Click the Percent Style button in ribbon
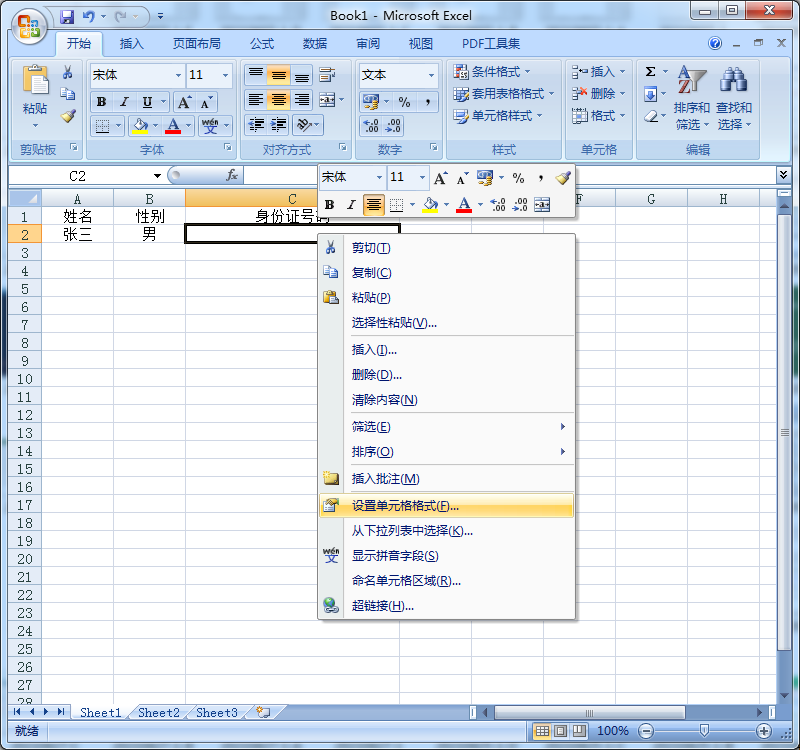Screen dimensions: 800x750 point(405,102)
